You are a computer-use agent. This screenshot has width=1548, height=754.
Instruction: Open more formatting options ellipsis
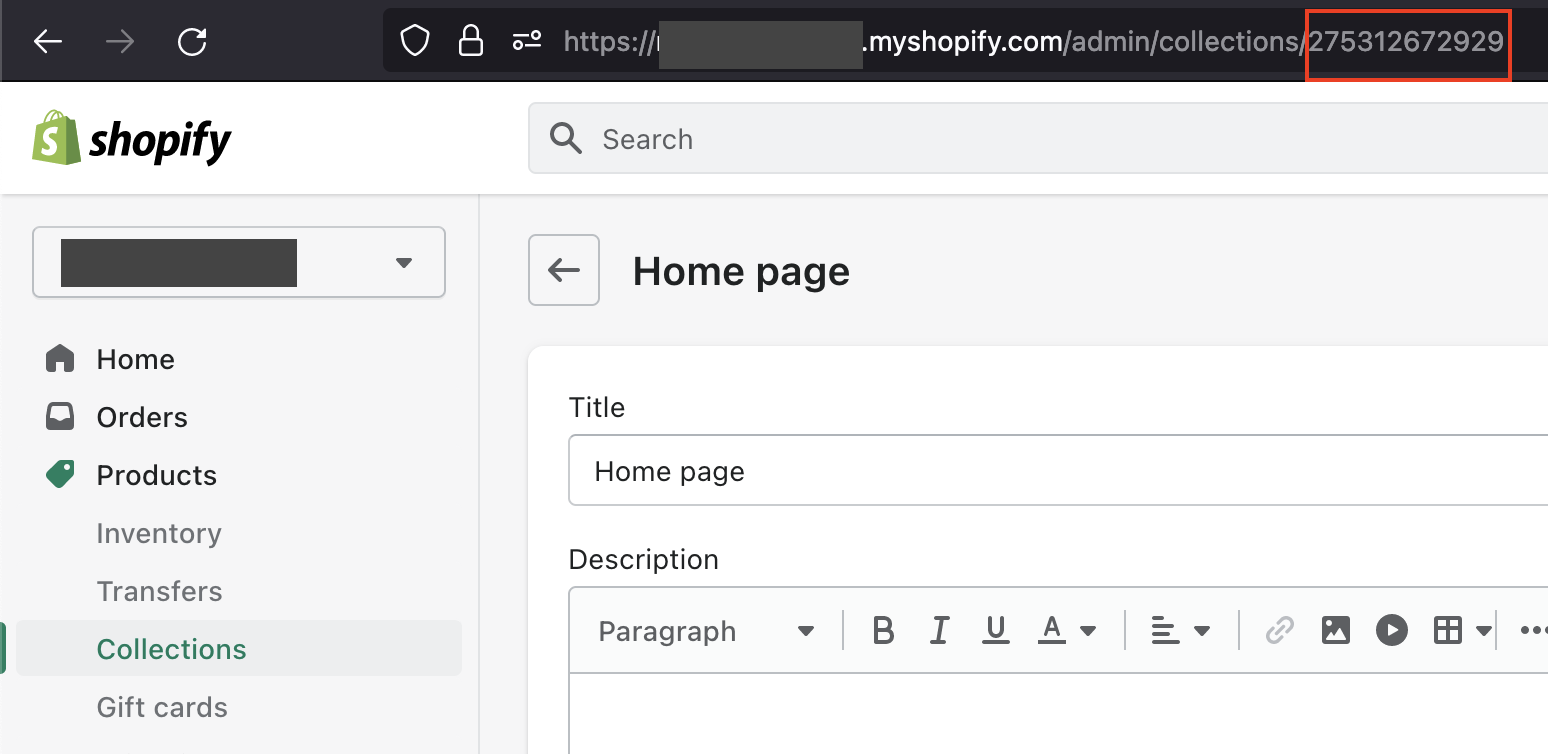pyautogui.click(x=1532, y=631)
